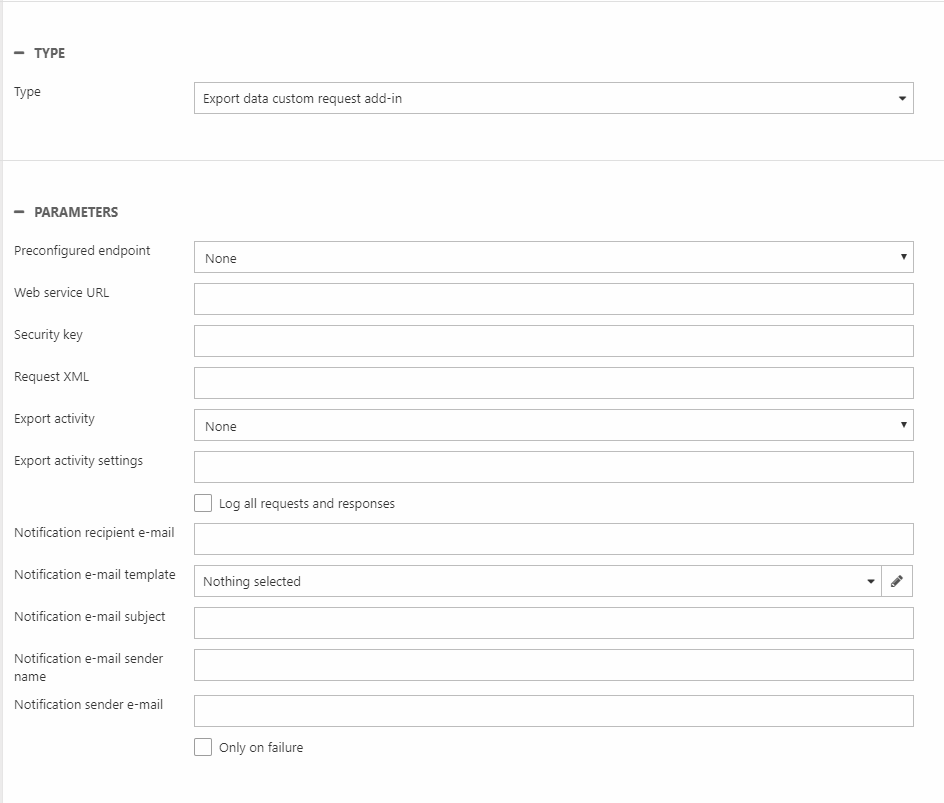Click the PARAMETERS heading text
The image size is (944, 803).
point(76,212)
